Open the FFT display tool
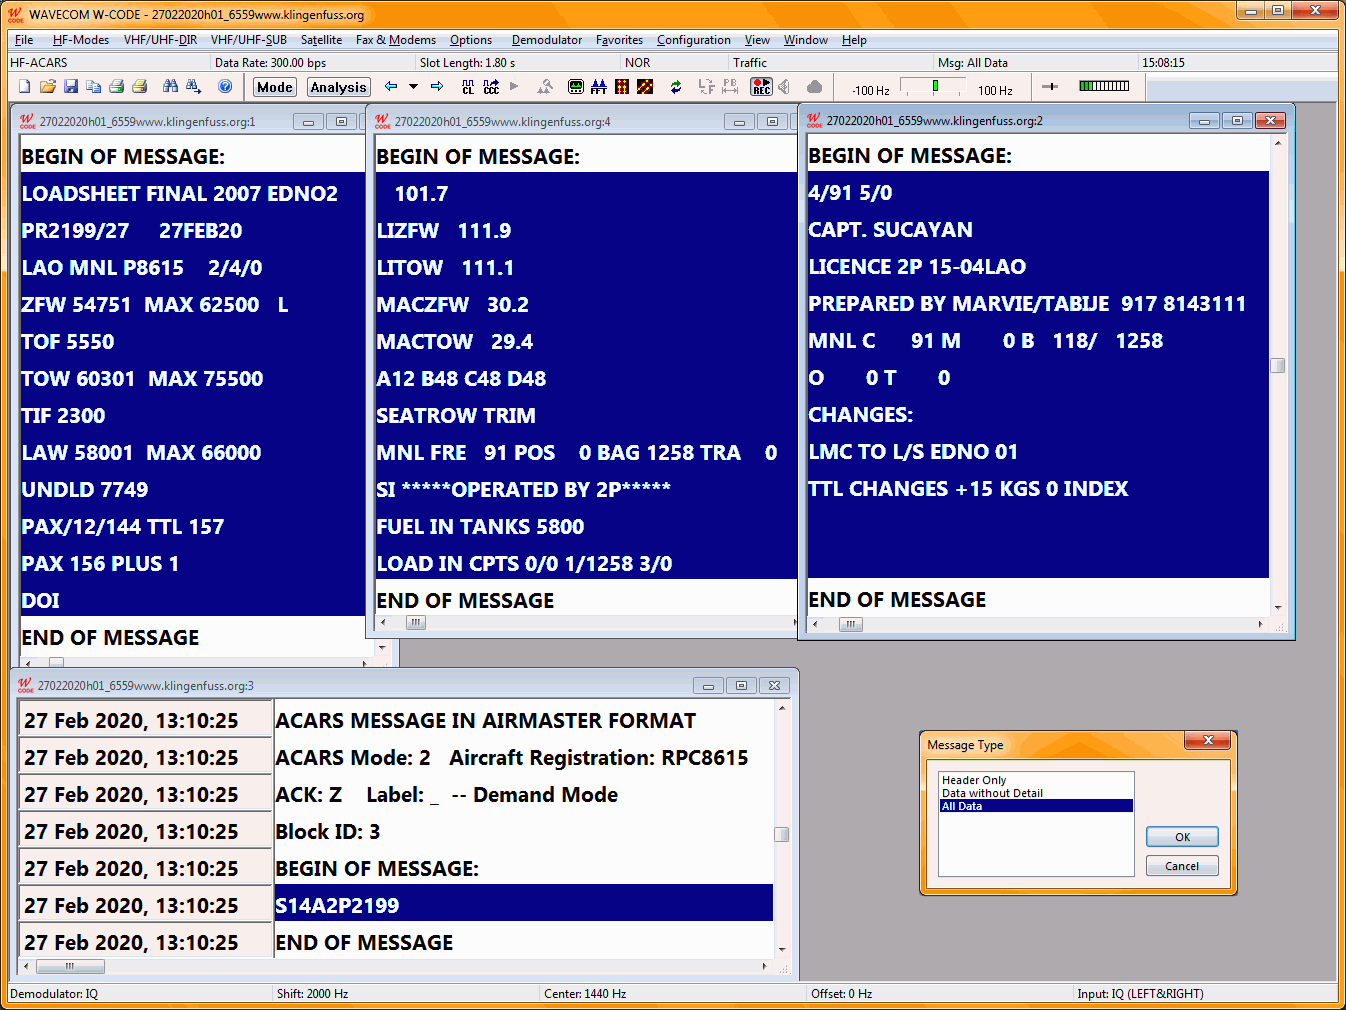The image size is (1346, 1010). point(598,87)
